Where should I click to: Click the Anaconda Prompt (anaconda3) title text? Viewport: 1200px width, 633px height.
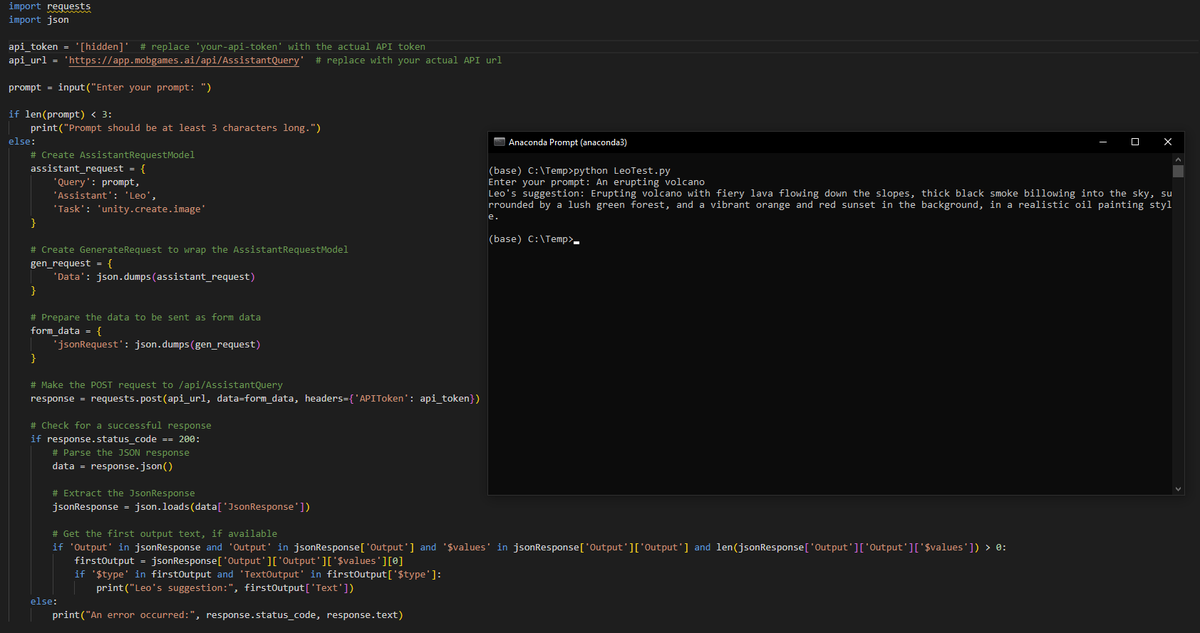click(568, 143)
